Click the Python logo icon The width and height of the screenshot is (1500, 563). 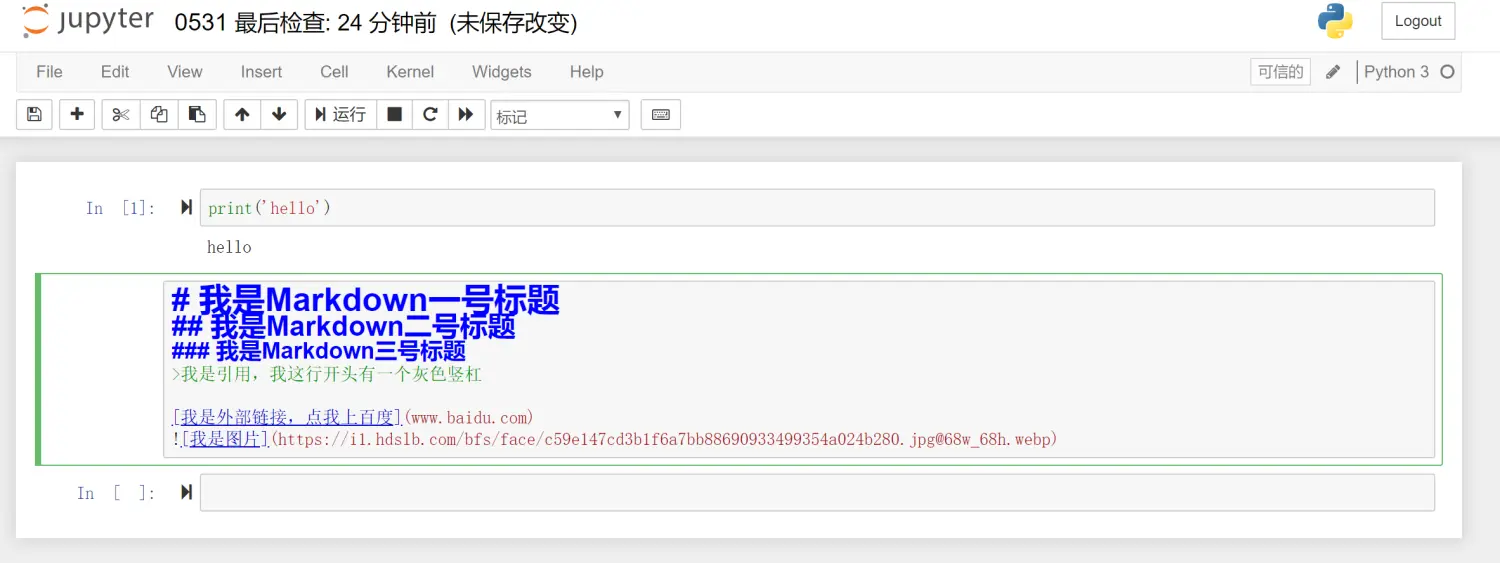tap(1335, 21)
